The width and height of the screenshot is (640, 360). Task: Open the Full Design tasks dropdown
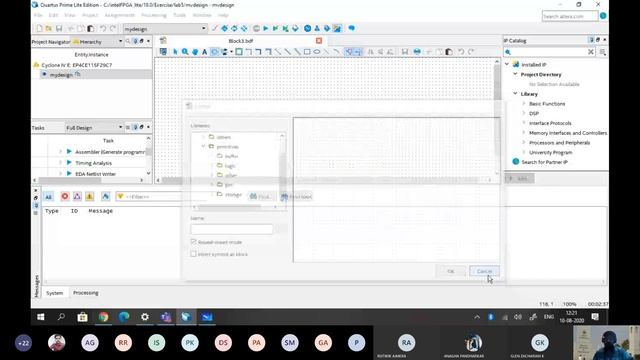point(120,127)
